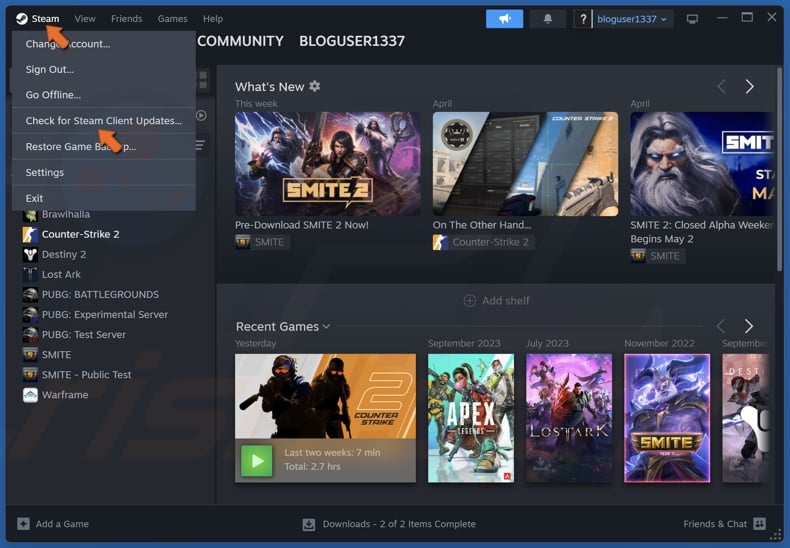790x548 pixels.
Task: Click the Lost Ark game icon in sidebar
Action: pos(30,275)
